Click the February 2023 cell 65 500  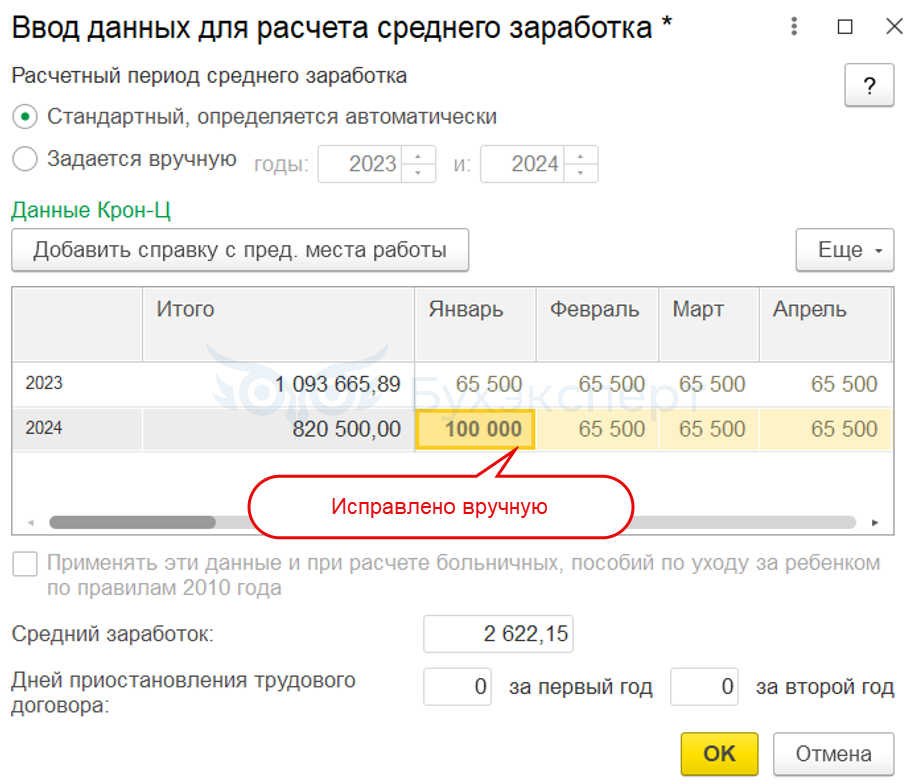597,384
